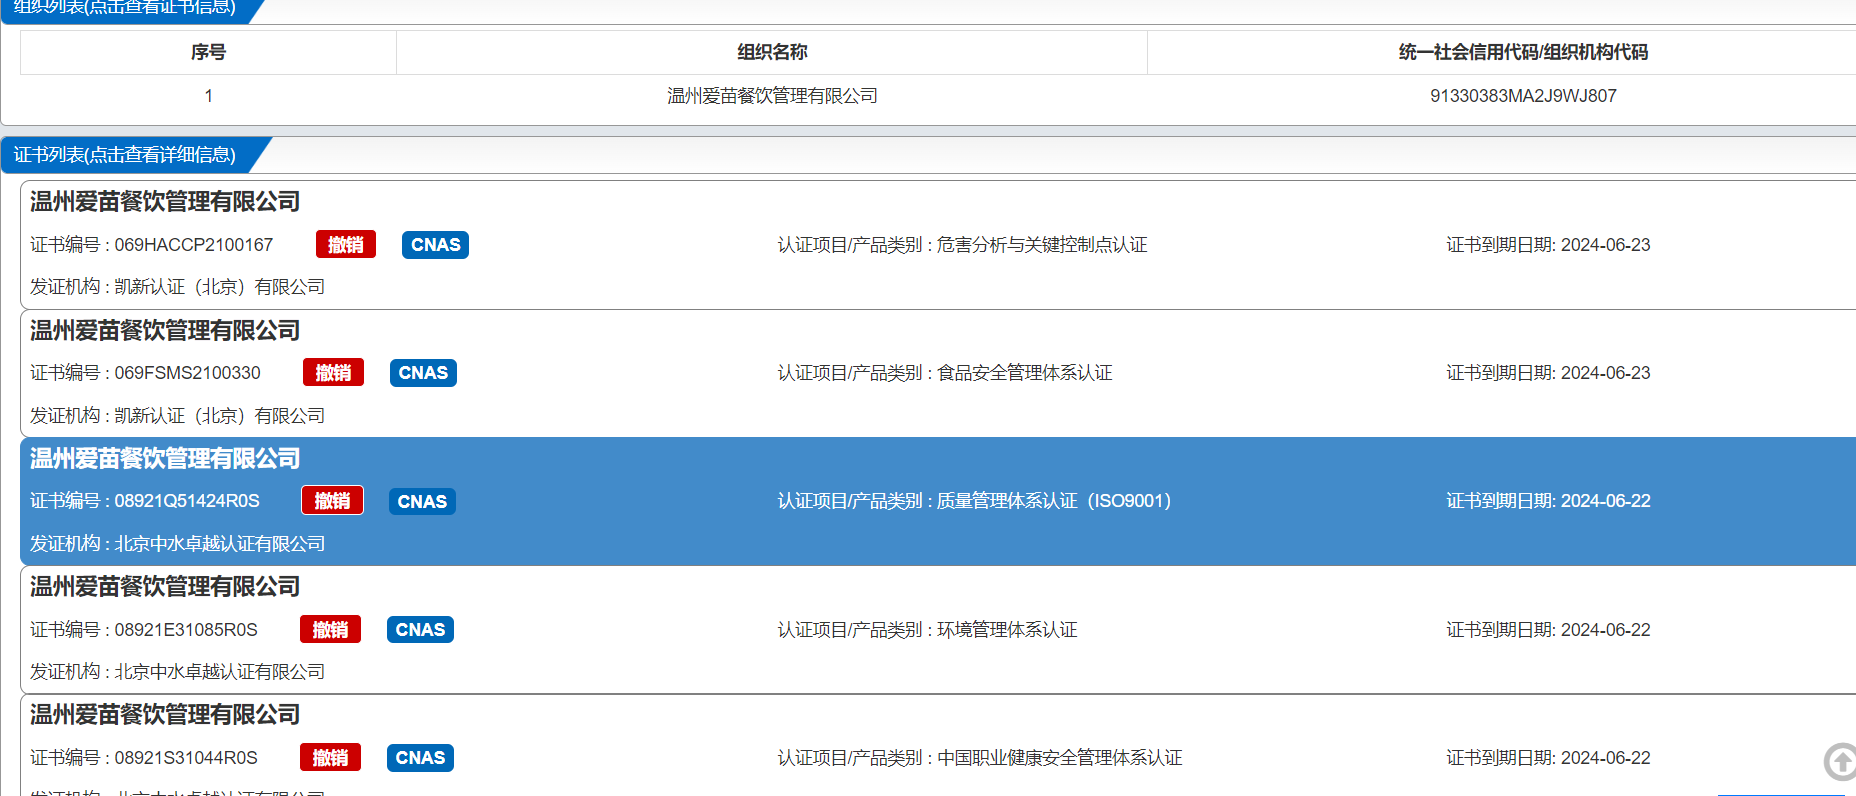Viewport: 1856px width, 796px height.
Task: Click 环境管理体系认证 category text
Action: (1007, 630)
